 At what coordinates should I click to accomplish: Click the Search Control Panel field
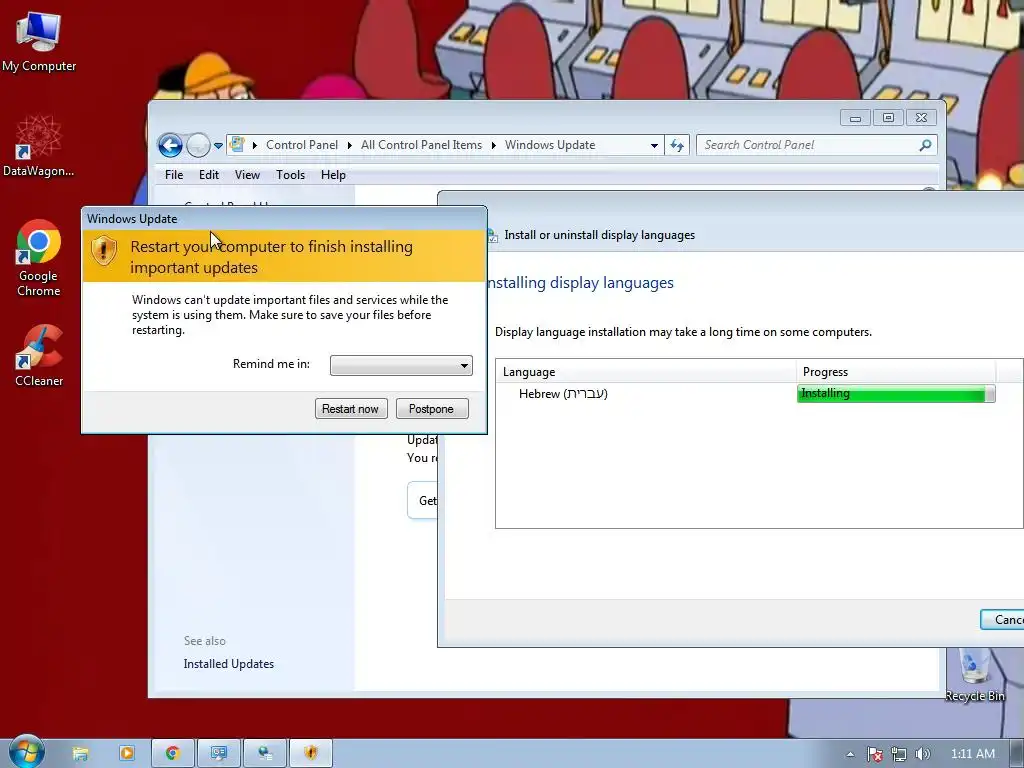tap(816, 145)
